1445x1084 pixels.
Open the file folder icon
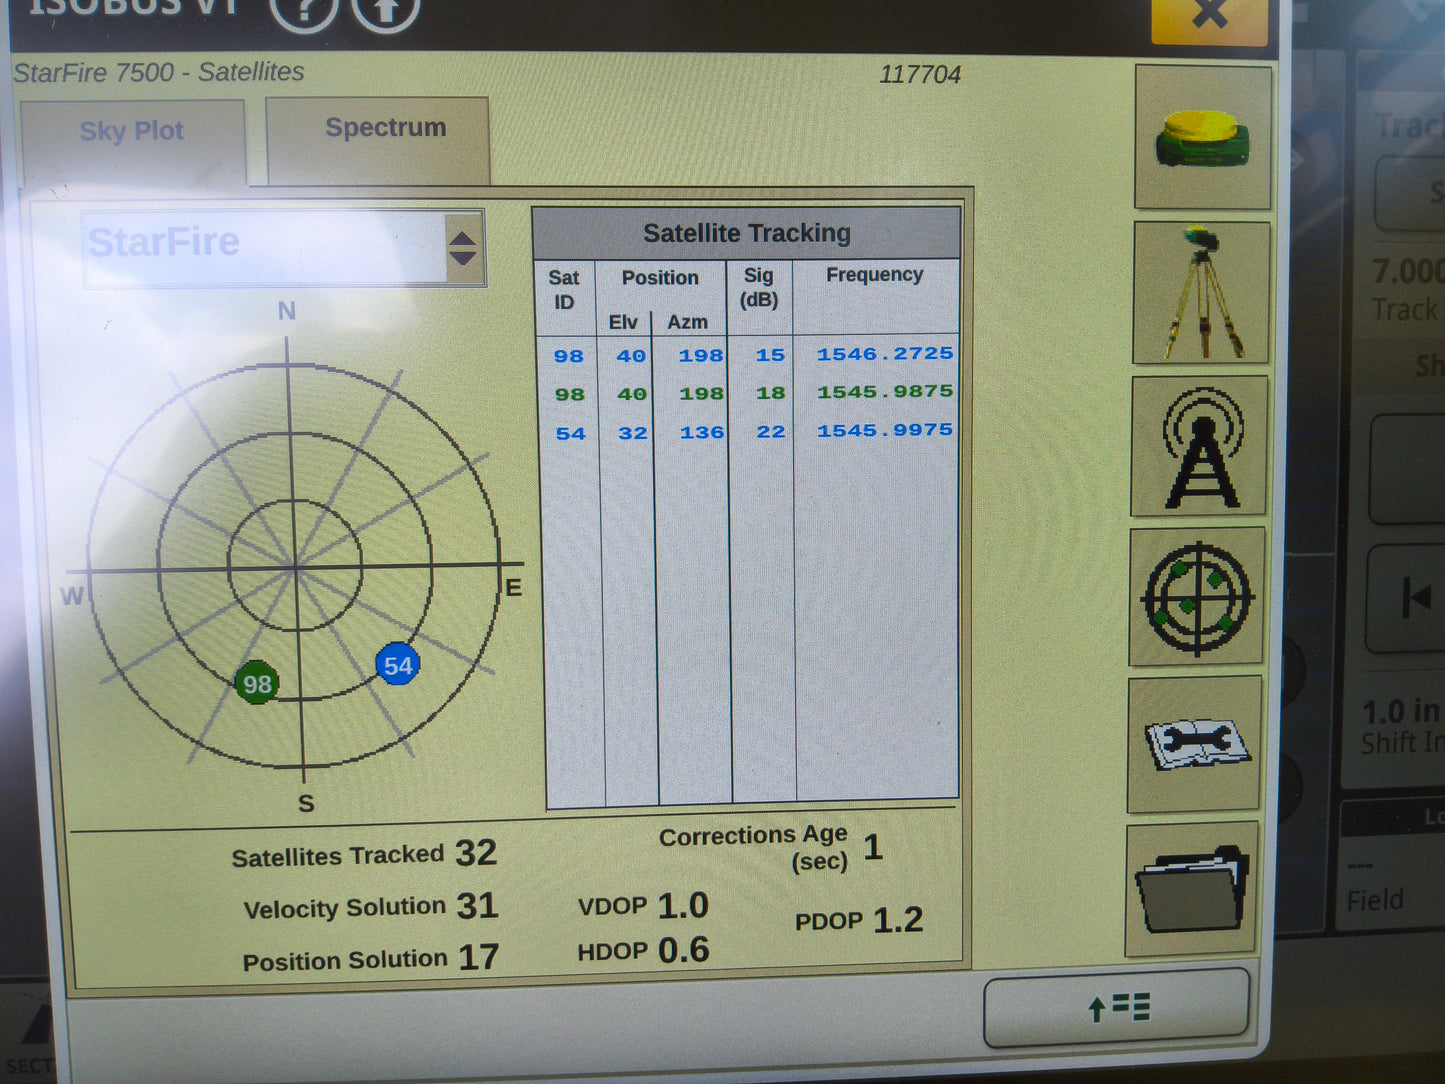coord(1192,889)
